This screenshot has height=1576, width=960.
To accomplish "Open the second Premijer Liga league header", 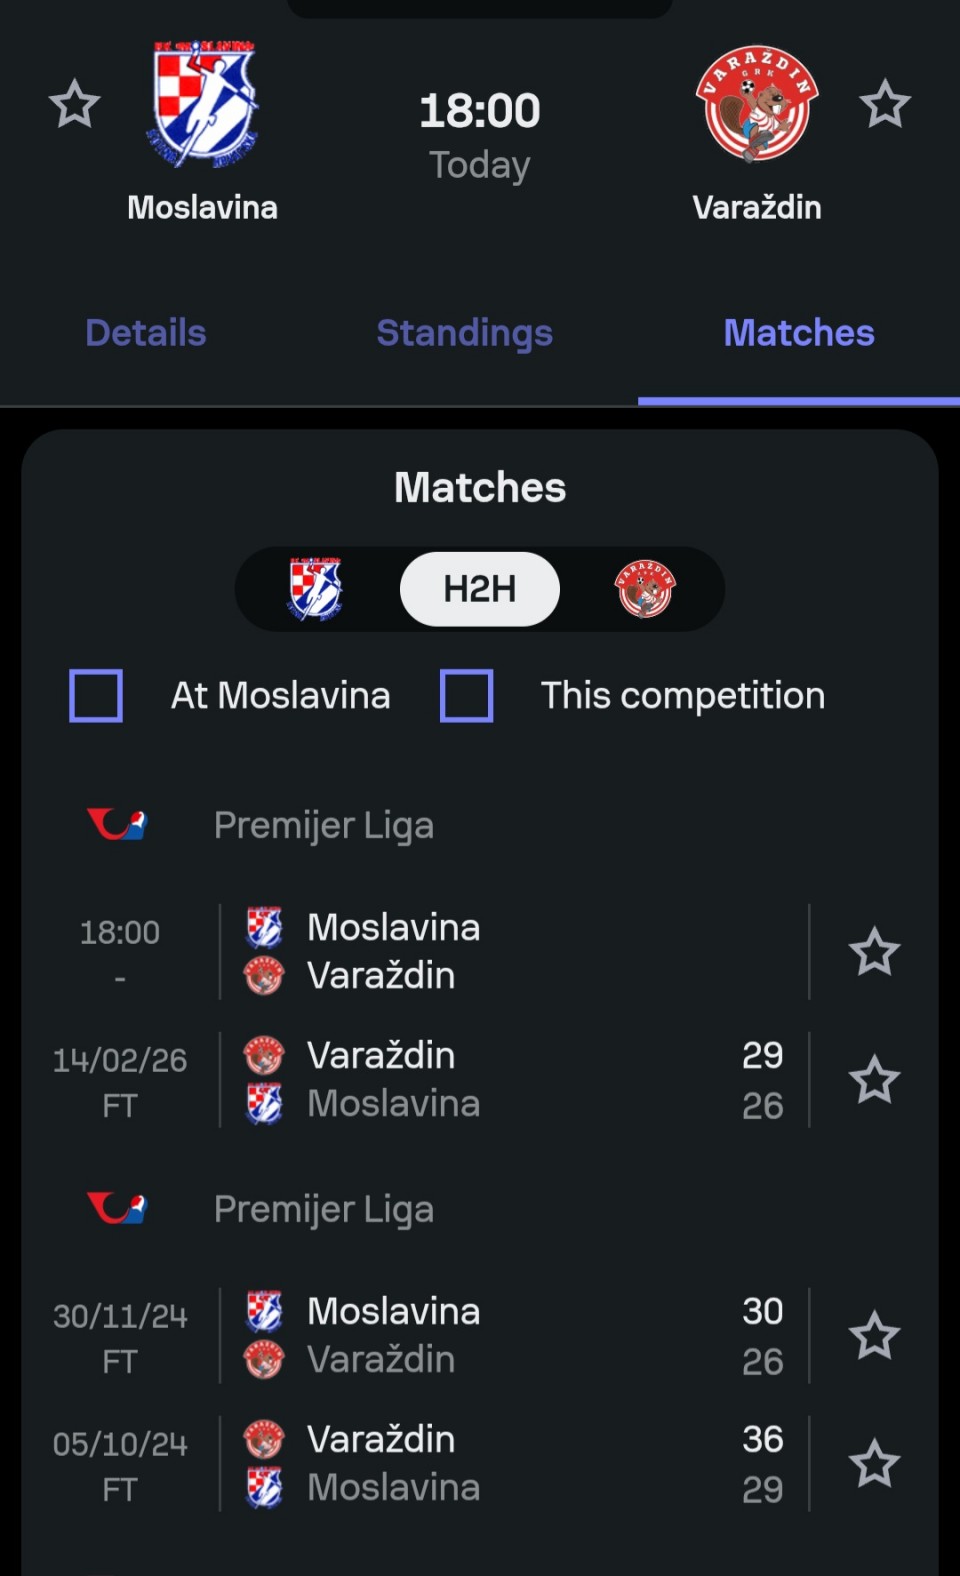I will 323,1209.
